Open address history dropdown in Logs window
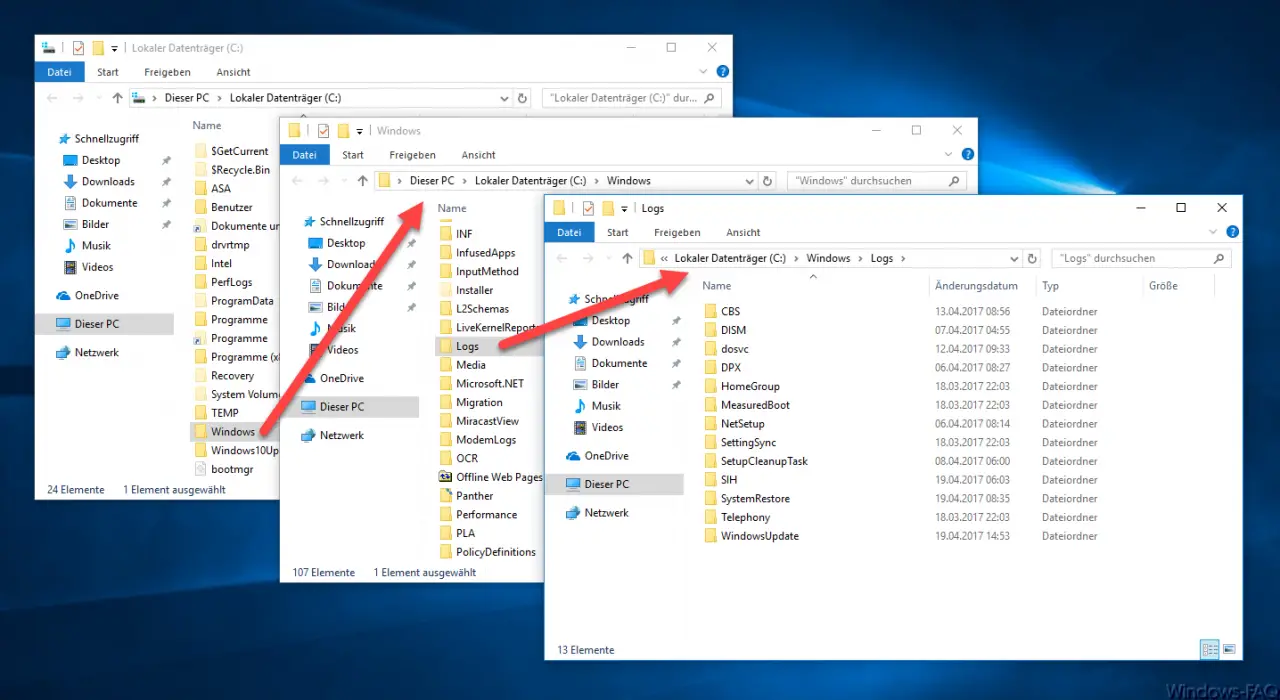1280x700 pixels. (x=1014, y=258)
